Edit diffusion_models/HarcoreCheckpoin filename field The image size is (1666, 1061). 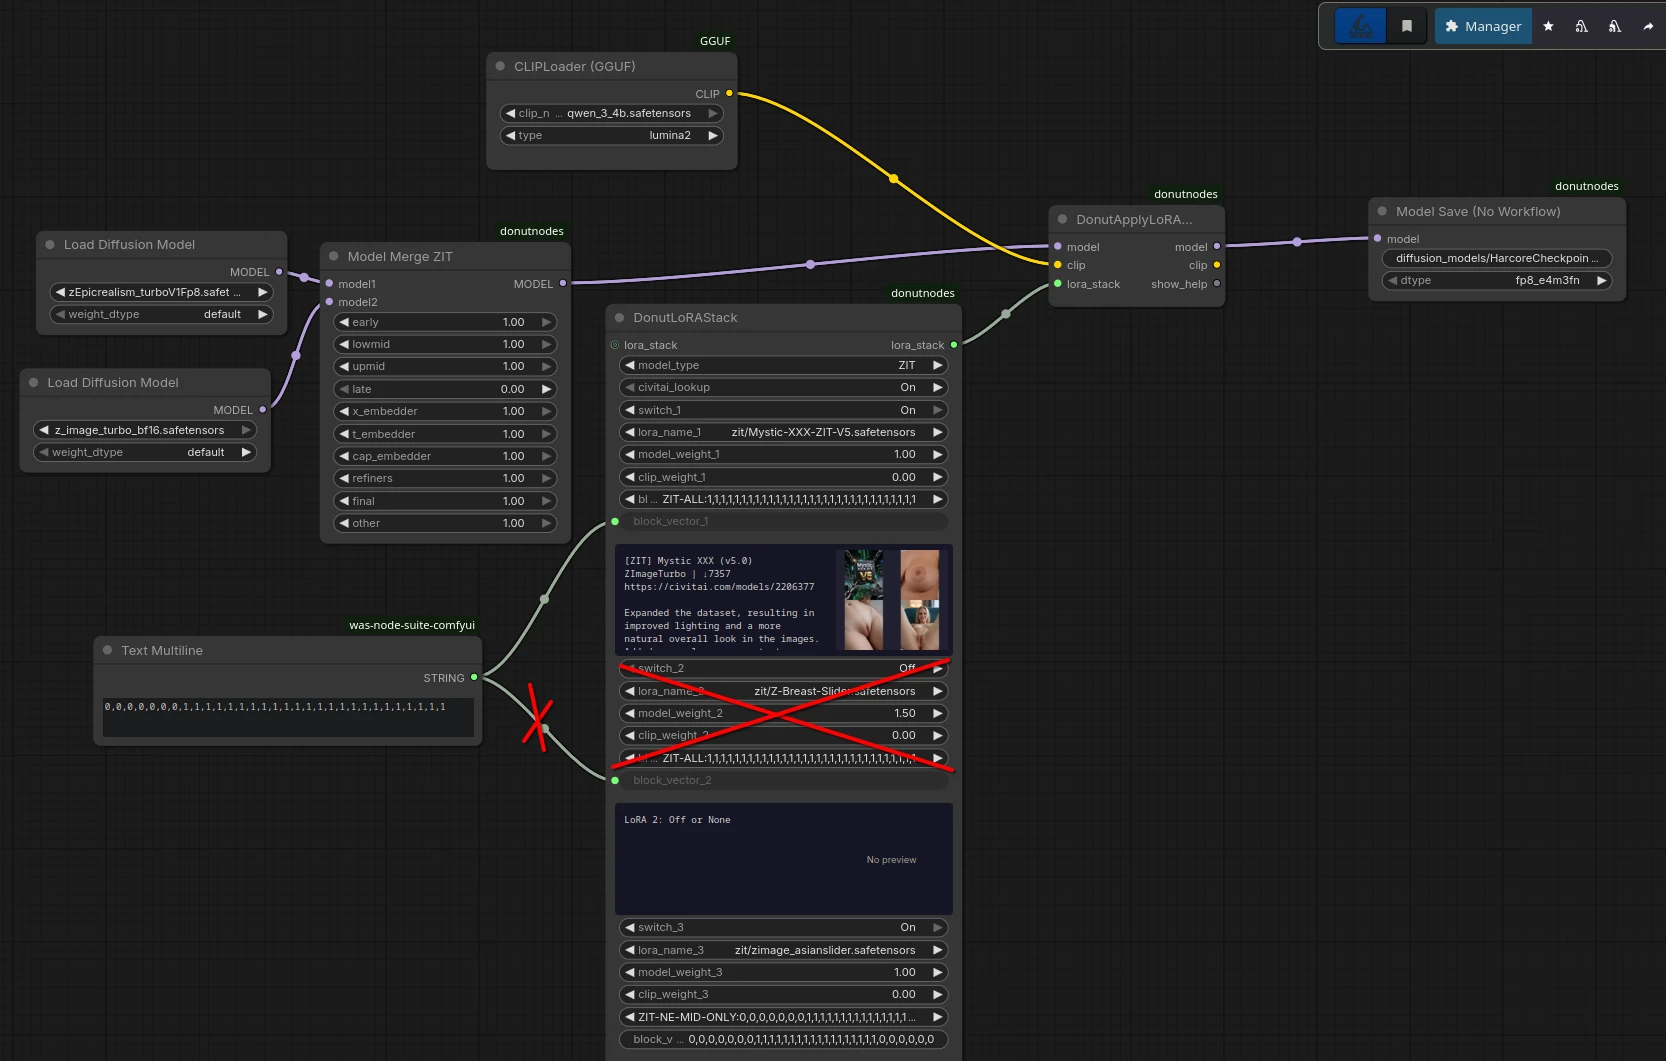[x=1497, y=258]
